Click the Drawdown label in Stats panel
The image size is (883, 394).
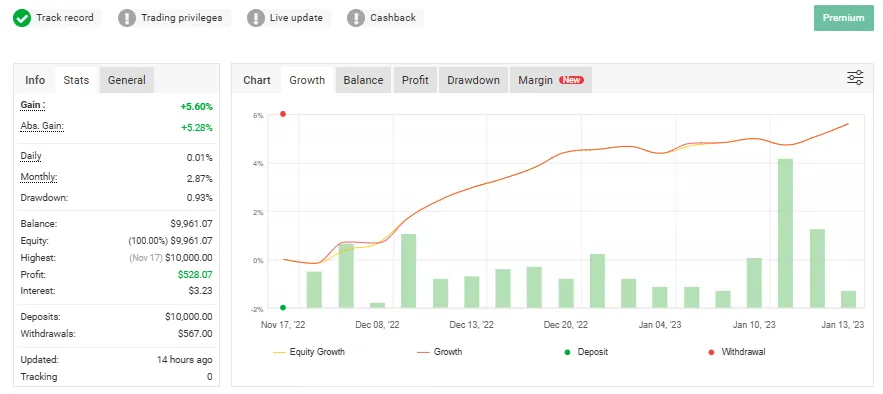coord(44,198)
